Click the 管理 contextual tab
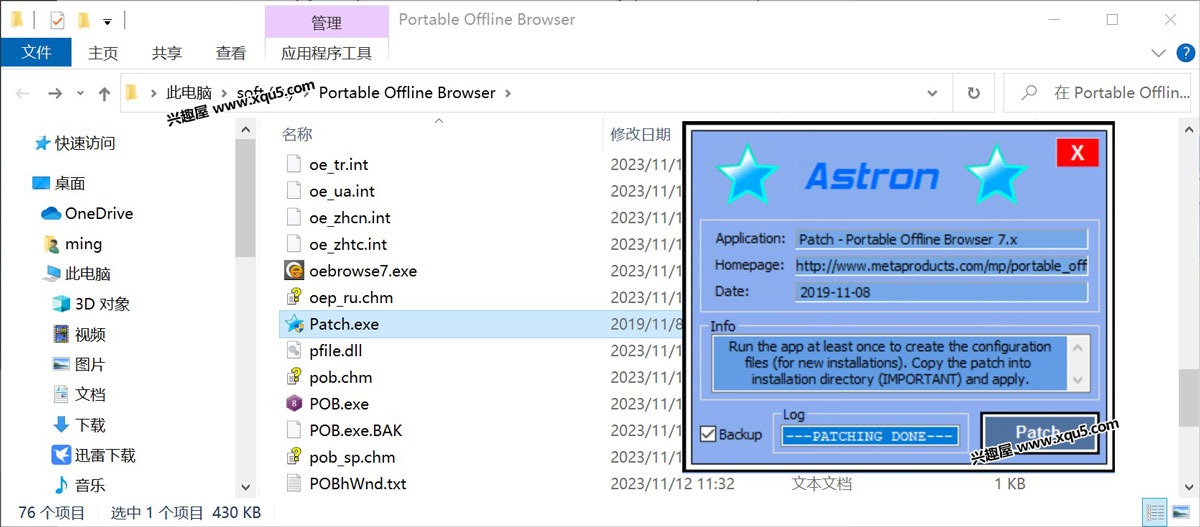The height and width of the screenshot is (527, 1200). [327, 21]
